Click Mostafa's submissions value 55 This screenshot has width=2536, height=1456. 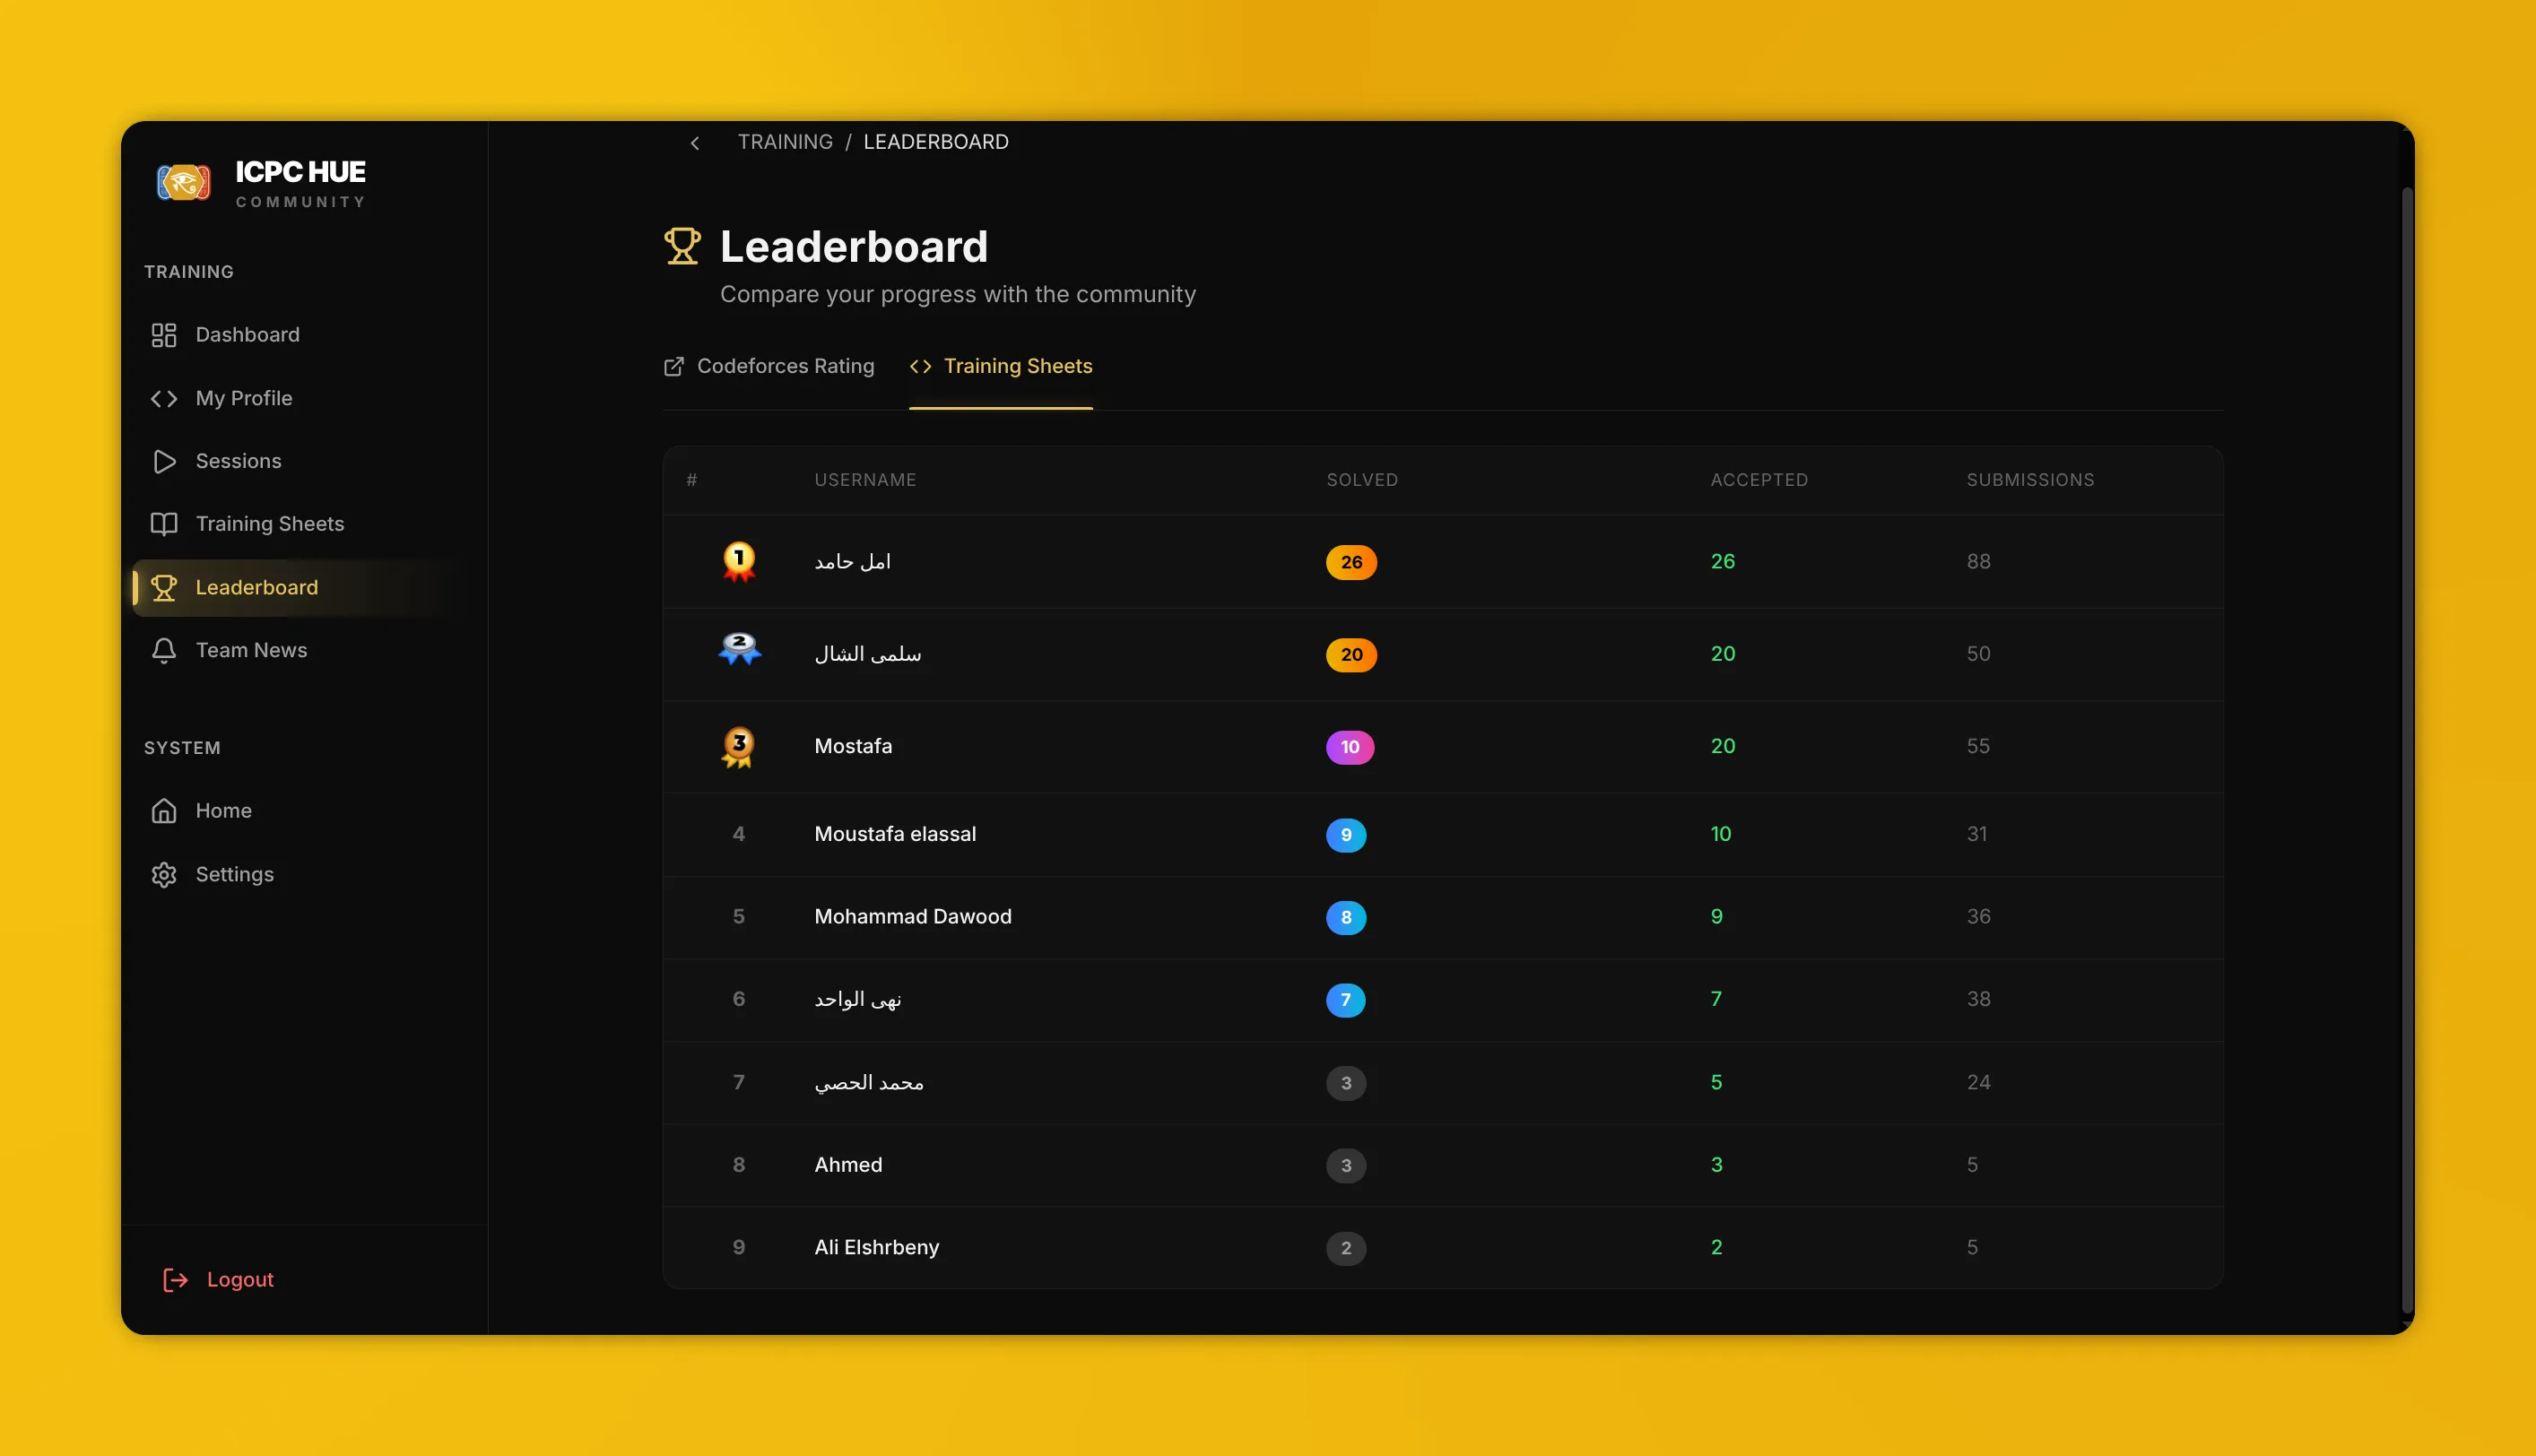click(x=1978, y=746)
